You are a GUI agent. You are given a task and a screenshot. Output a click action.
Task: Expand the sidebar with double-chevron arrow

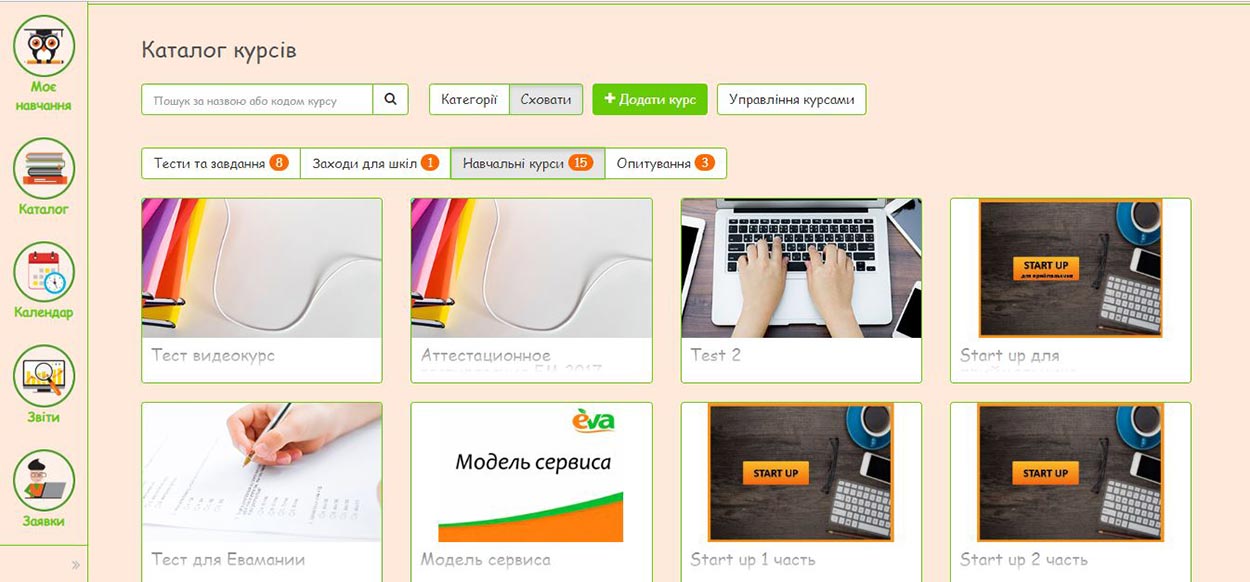pos(75,565)
